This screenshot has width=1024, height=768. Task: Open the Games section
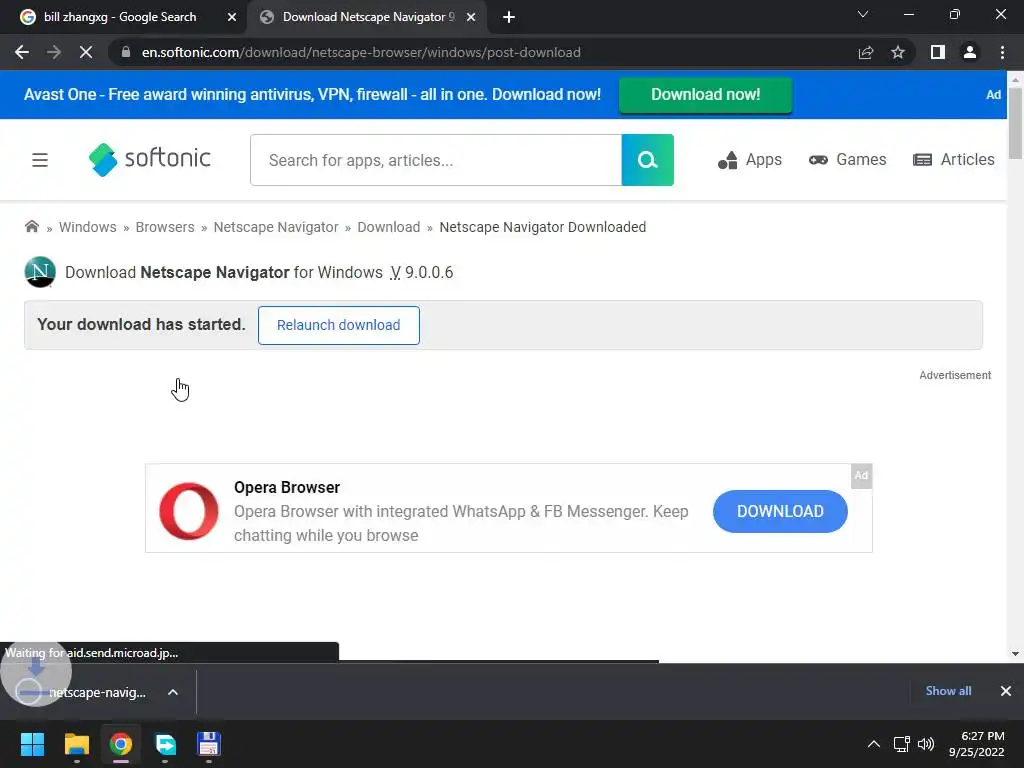848,160
